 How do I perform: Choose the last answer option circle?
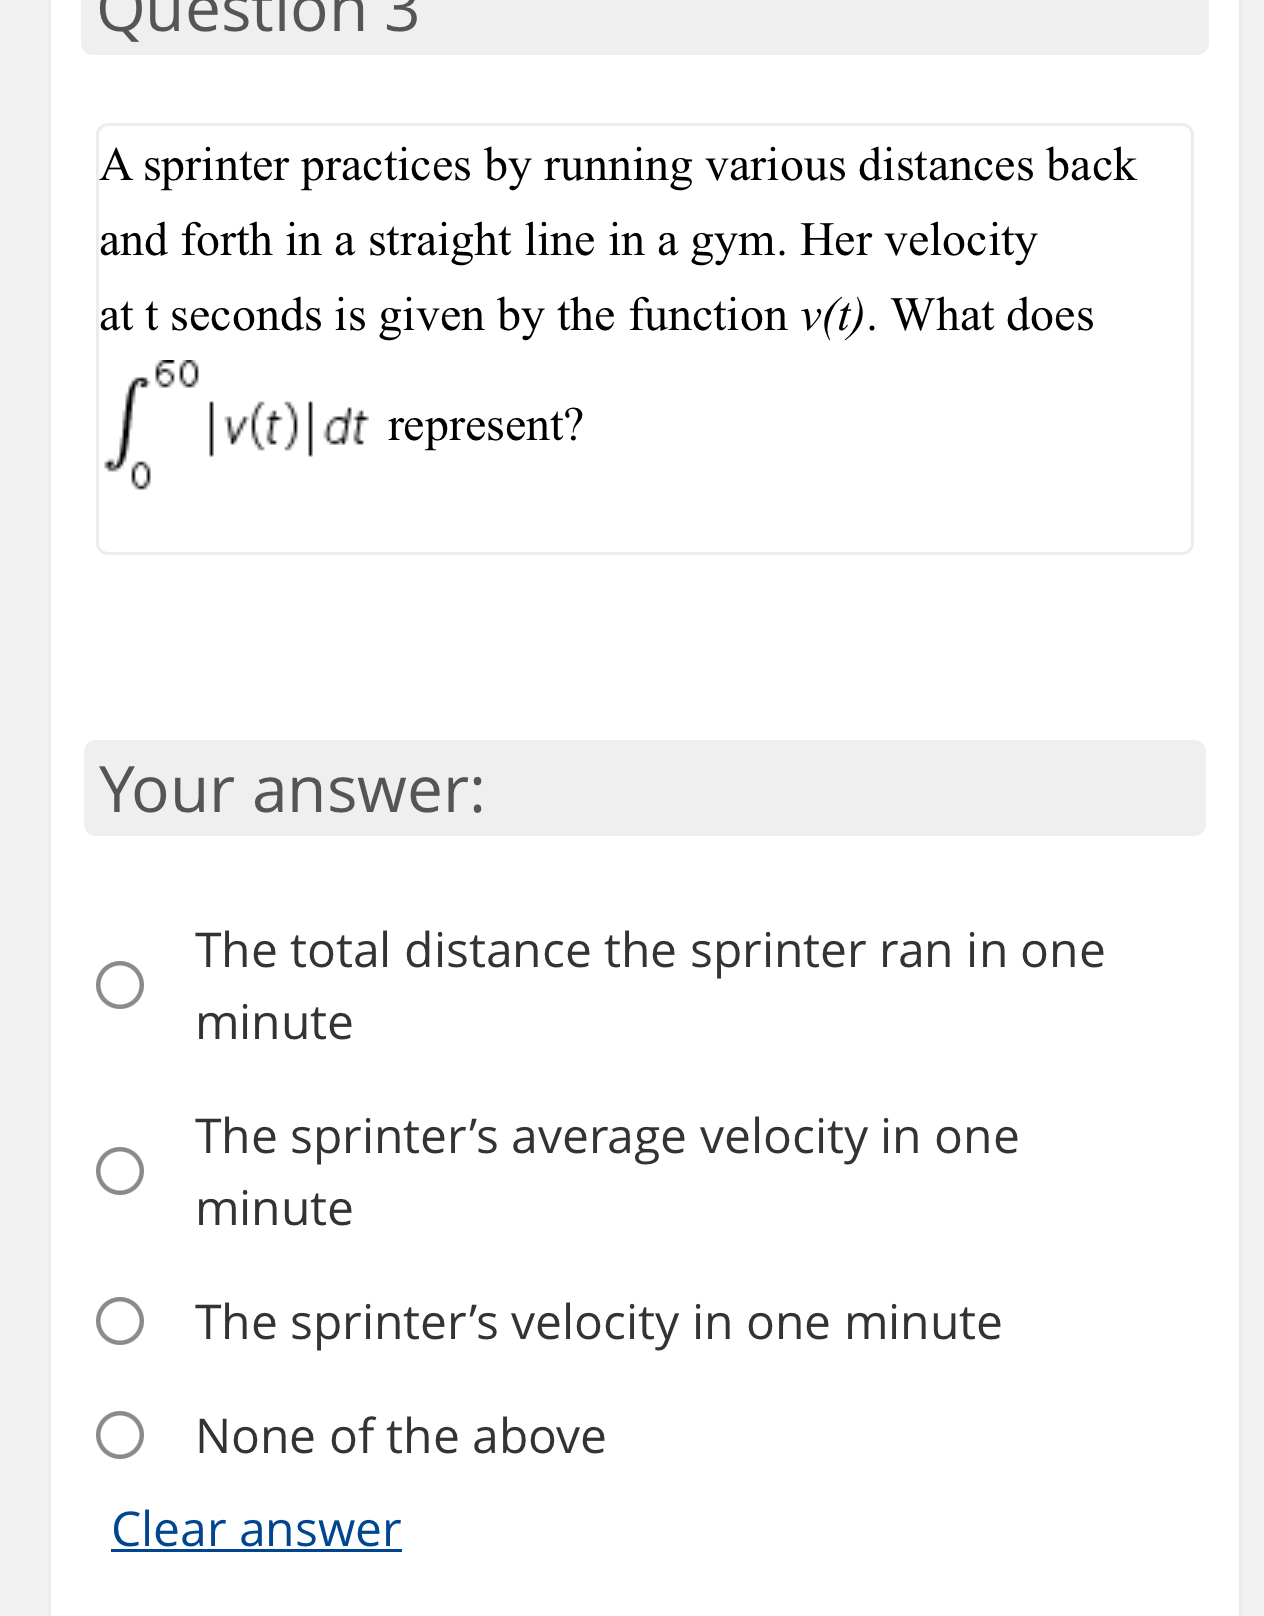(x=119, y=1435)
